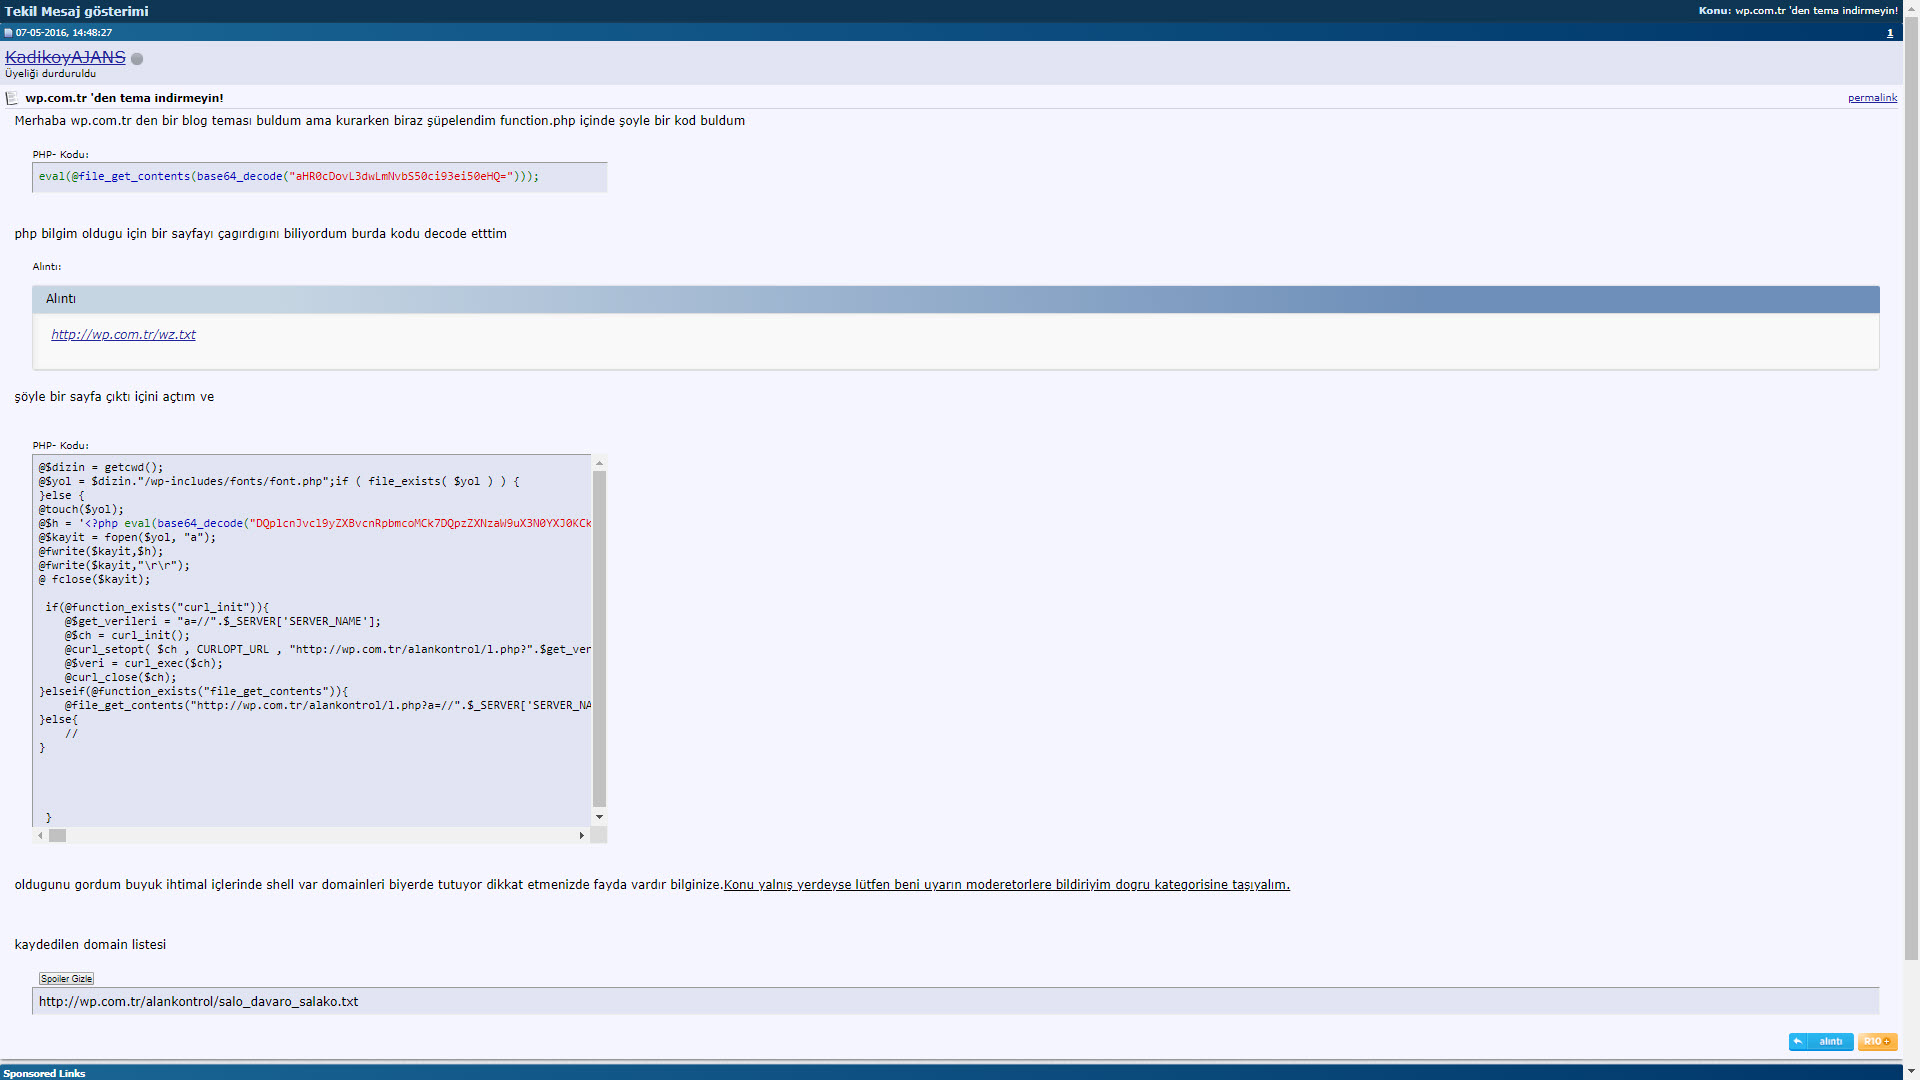Click 'Üyeliği durduruldu' user status text
Image resolution: width=1920 pixels, height=1080 pixels.
click(x=50, y=74)
